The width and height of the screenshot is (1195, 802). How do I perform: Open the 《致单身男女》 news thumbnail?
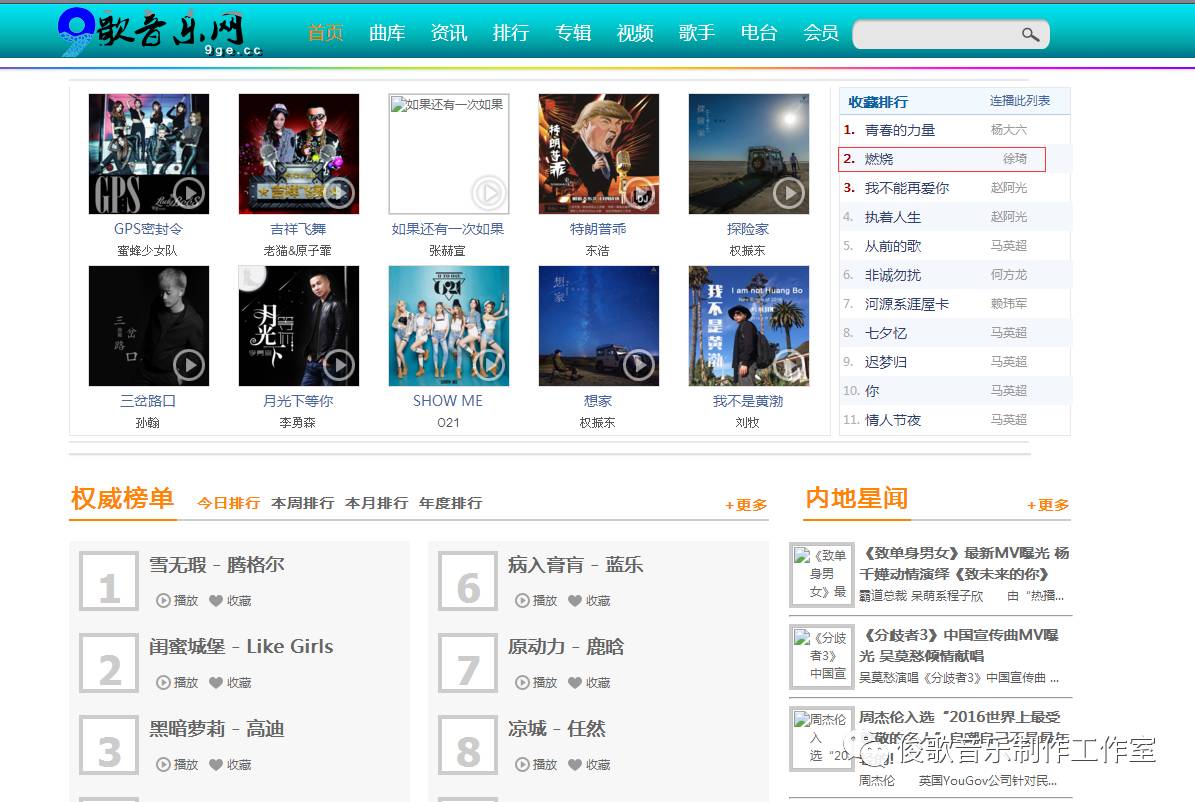click(821, 574)
